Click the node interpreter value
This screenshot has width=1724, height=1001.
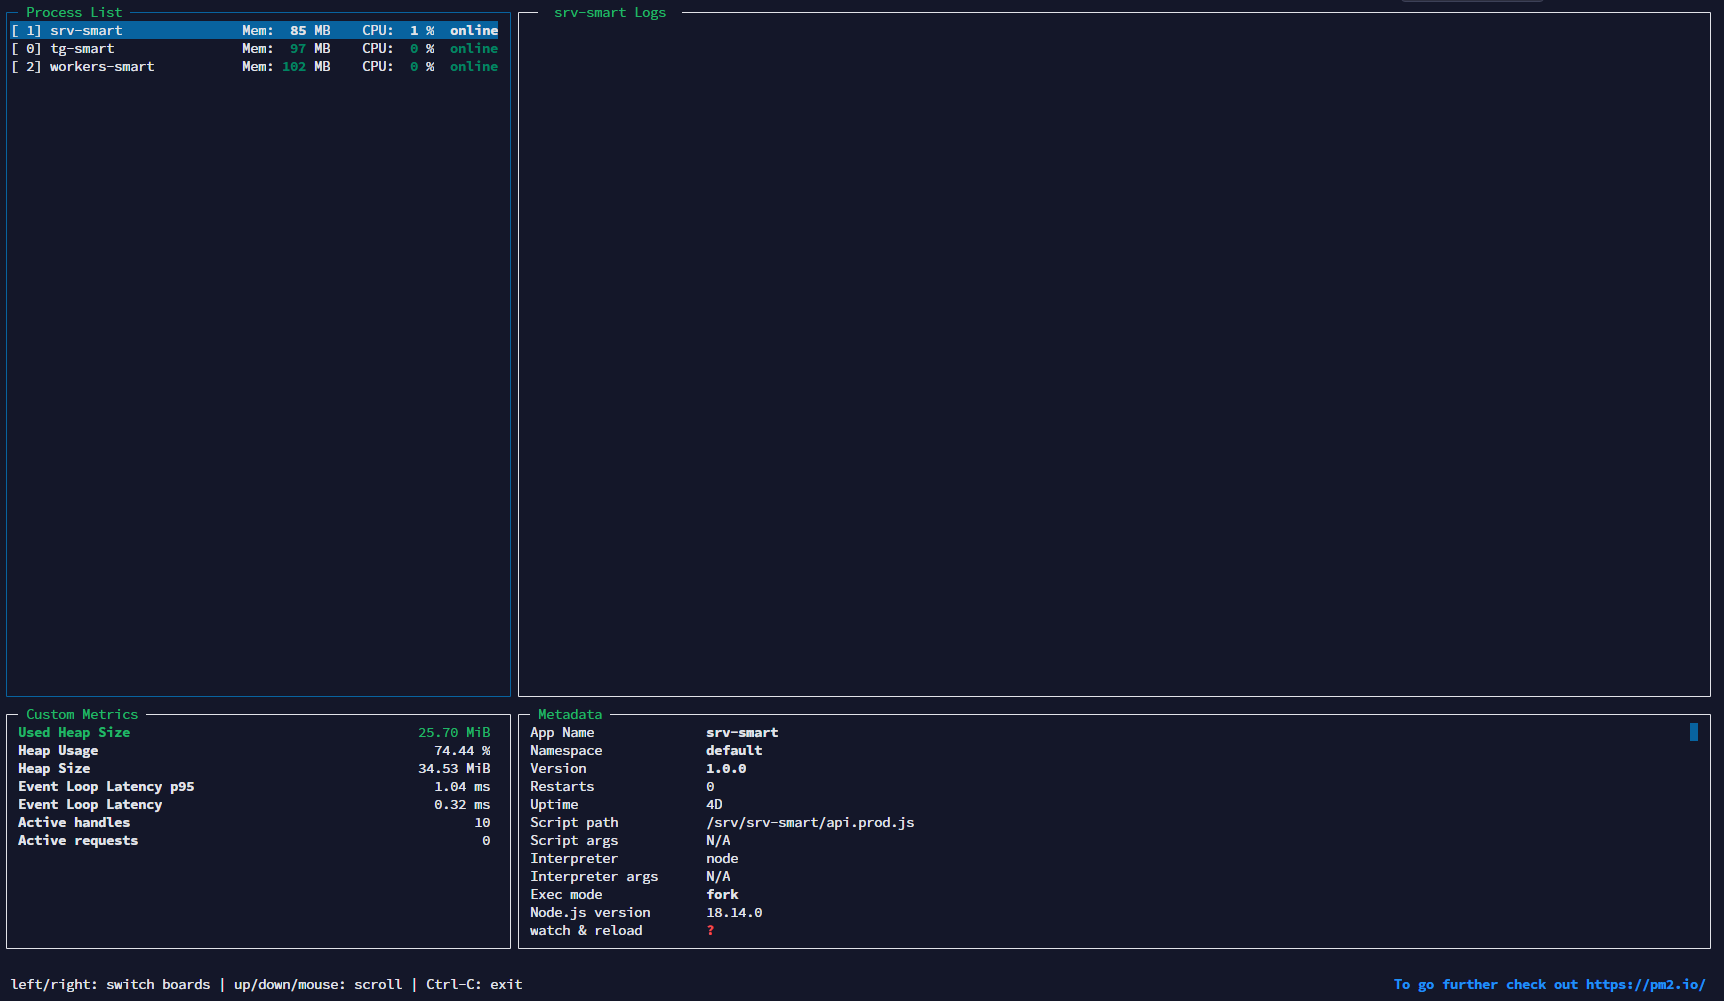[722, 859]
